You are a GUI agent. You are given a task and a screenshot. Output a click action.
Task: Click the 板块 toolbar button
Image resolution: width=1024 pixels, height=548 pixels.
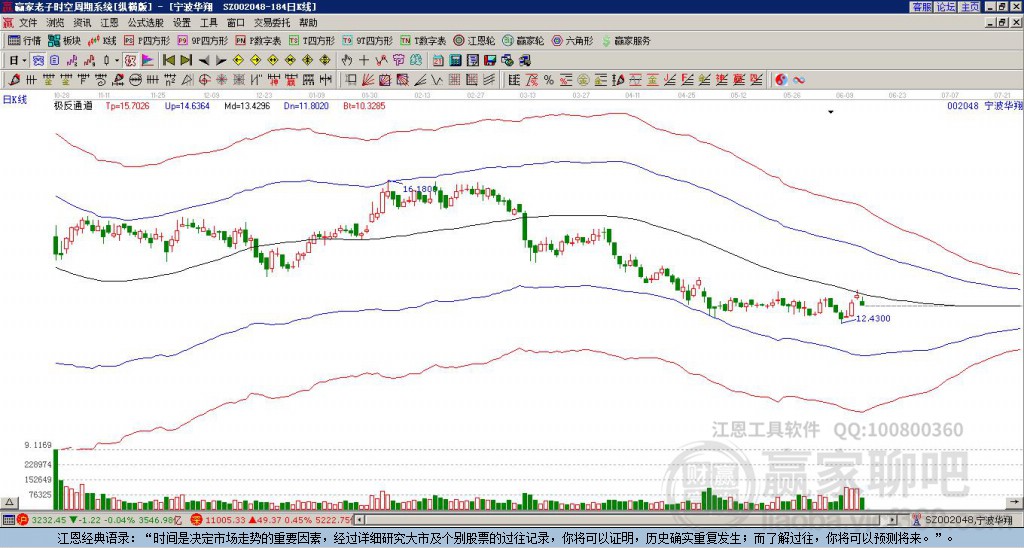[64, 40]
